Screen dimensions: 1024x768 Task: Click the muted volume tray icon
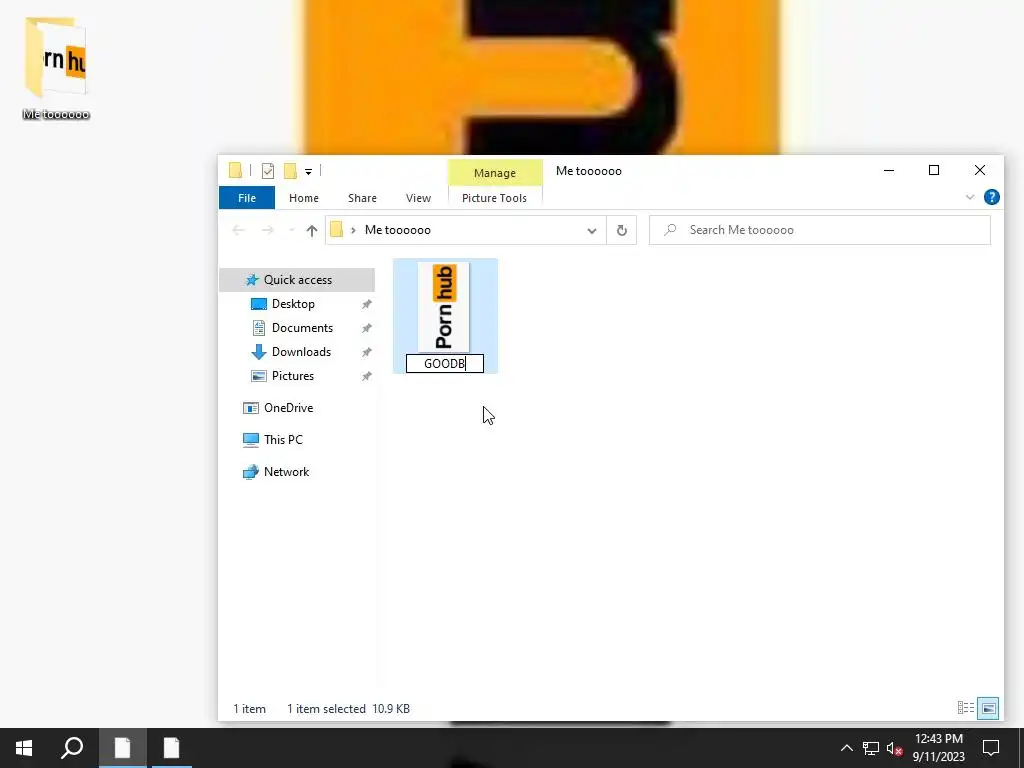(x=894, y=748)
